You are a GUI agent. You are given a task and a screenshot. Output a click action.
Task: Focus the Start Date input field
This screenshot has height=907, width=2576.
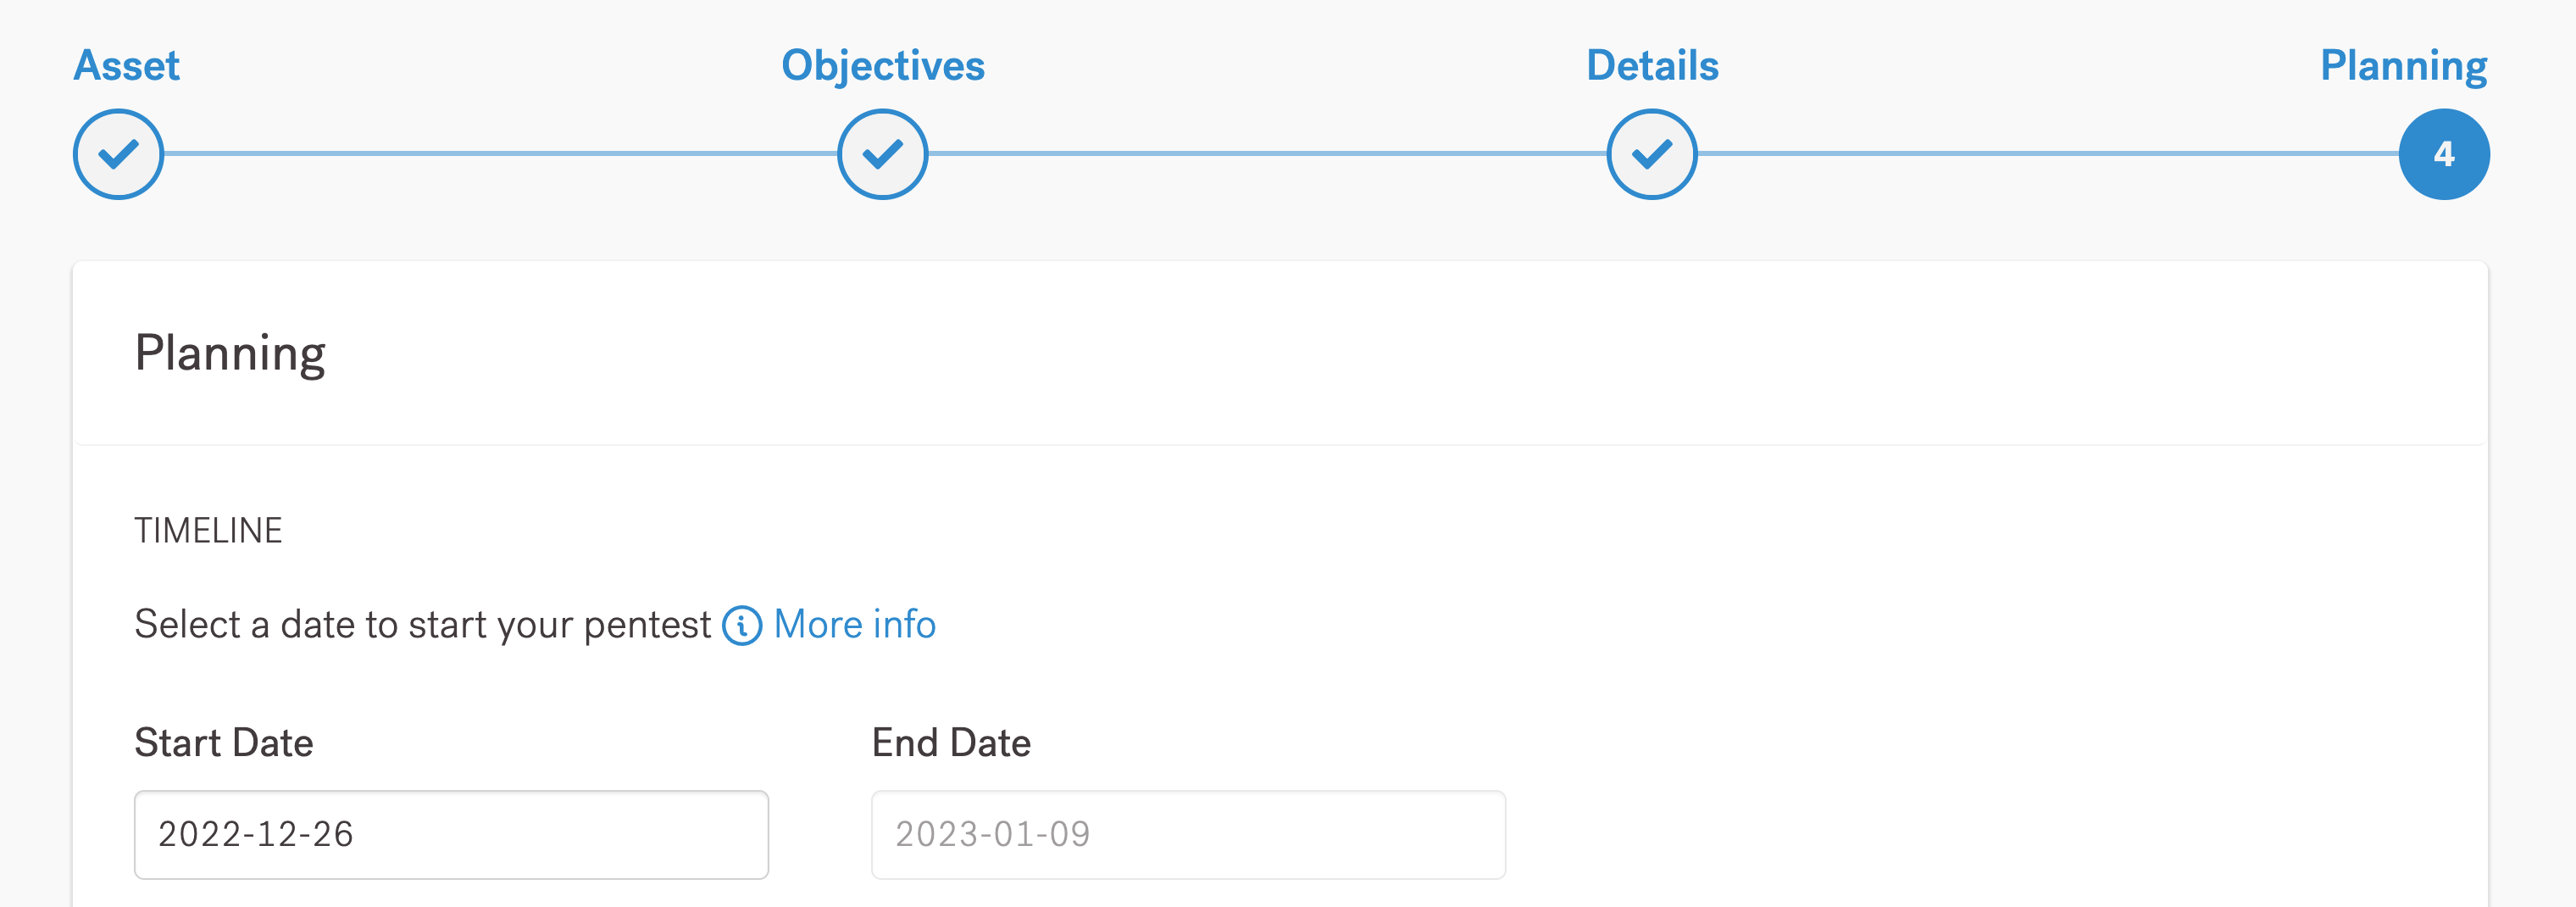tap(451, 834)
